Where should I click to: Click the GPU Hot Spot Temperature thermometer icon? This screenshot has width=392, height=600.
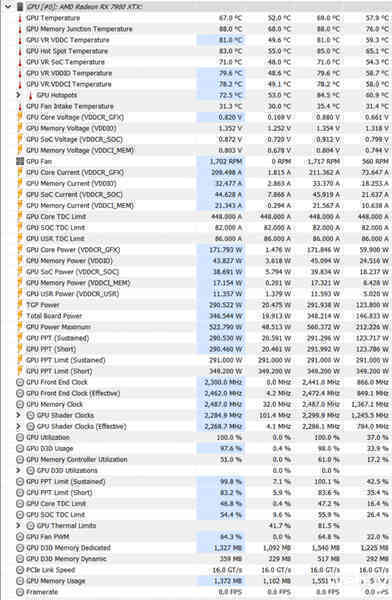coord(20,51)
